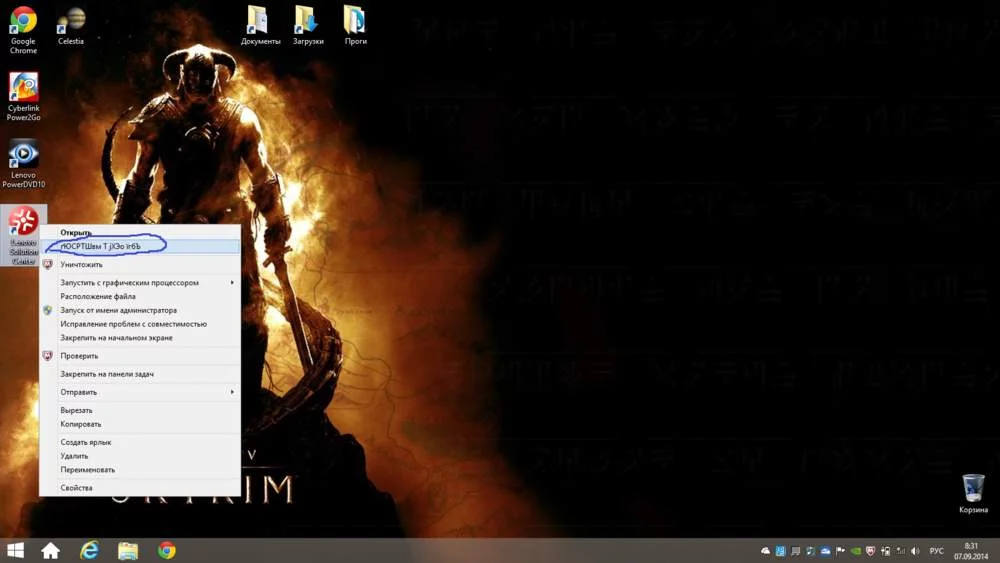Select Закрепить на панели задач
This screenshot has width=1000, height=563.
[140, 374]
